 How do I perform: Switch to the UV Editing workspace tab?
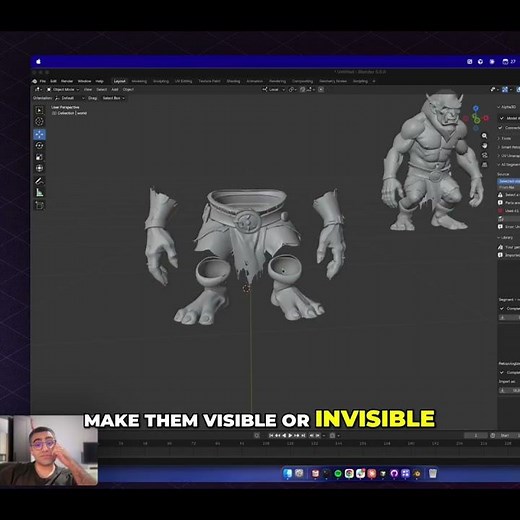click(183, 81)
